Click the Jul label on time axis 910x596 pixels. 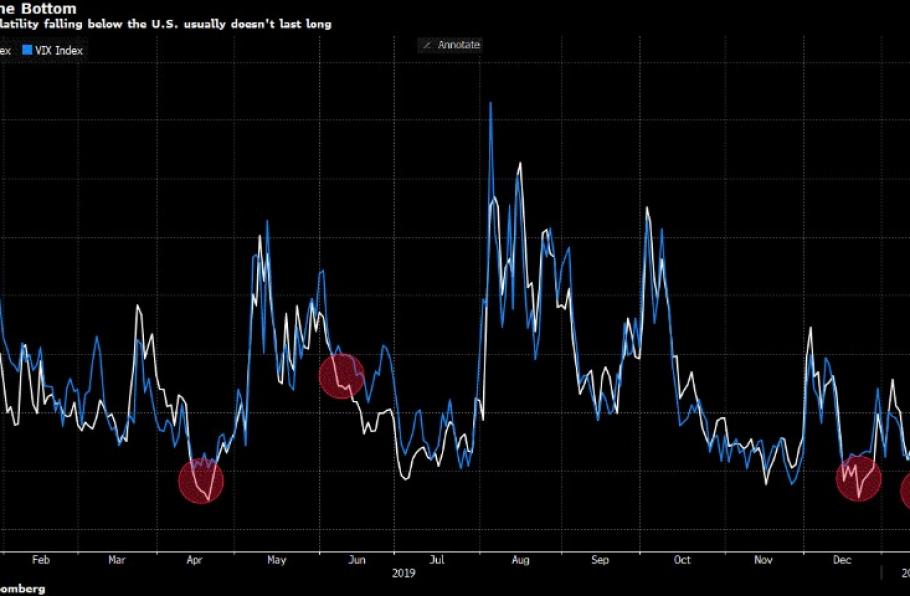click(437, 561)
